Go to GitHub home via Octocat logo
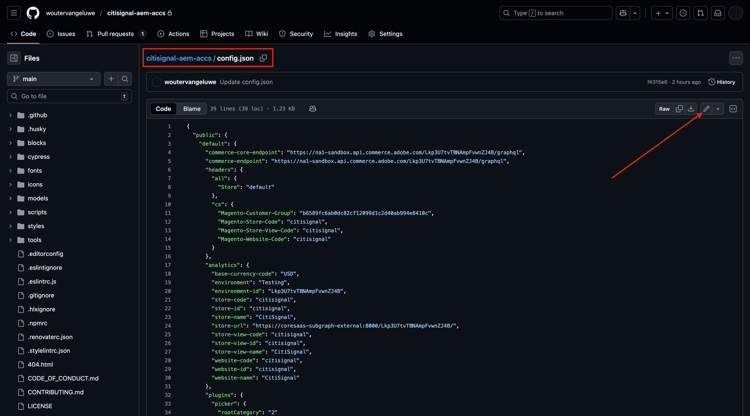 (x=33, y=13)
